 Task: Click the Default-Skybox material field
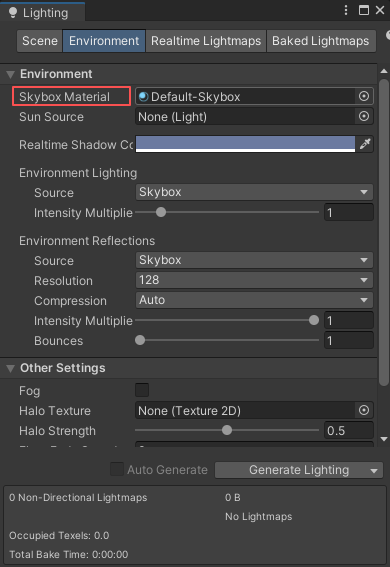click(246, 97)
